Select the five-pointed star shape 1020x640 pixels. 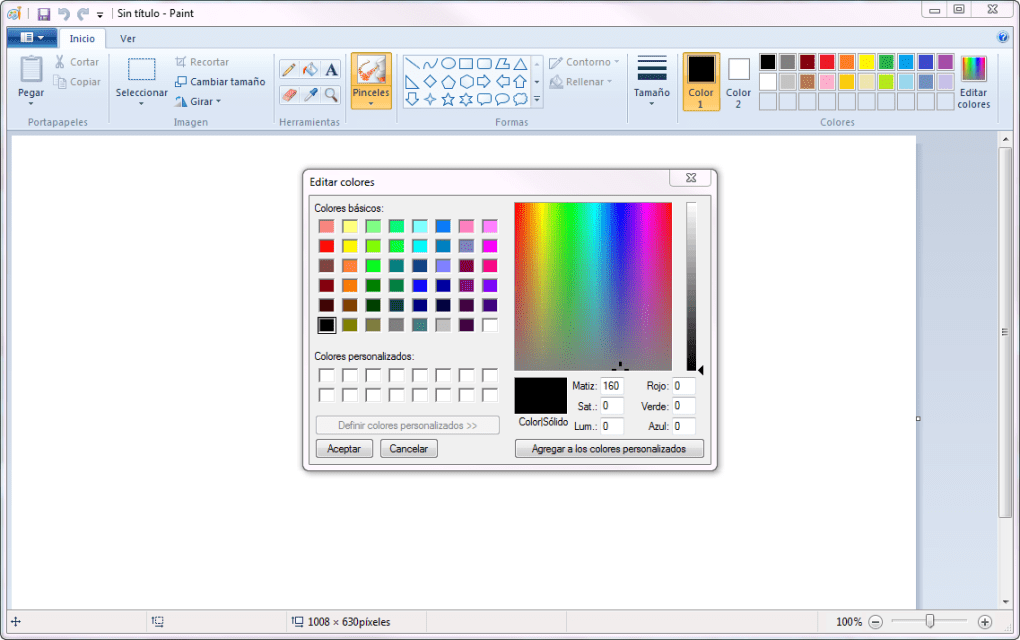point(448,97)
